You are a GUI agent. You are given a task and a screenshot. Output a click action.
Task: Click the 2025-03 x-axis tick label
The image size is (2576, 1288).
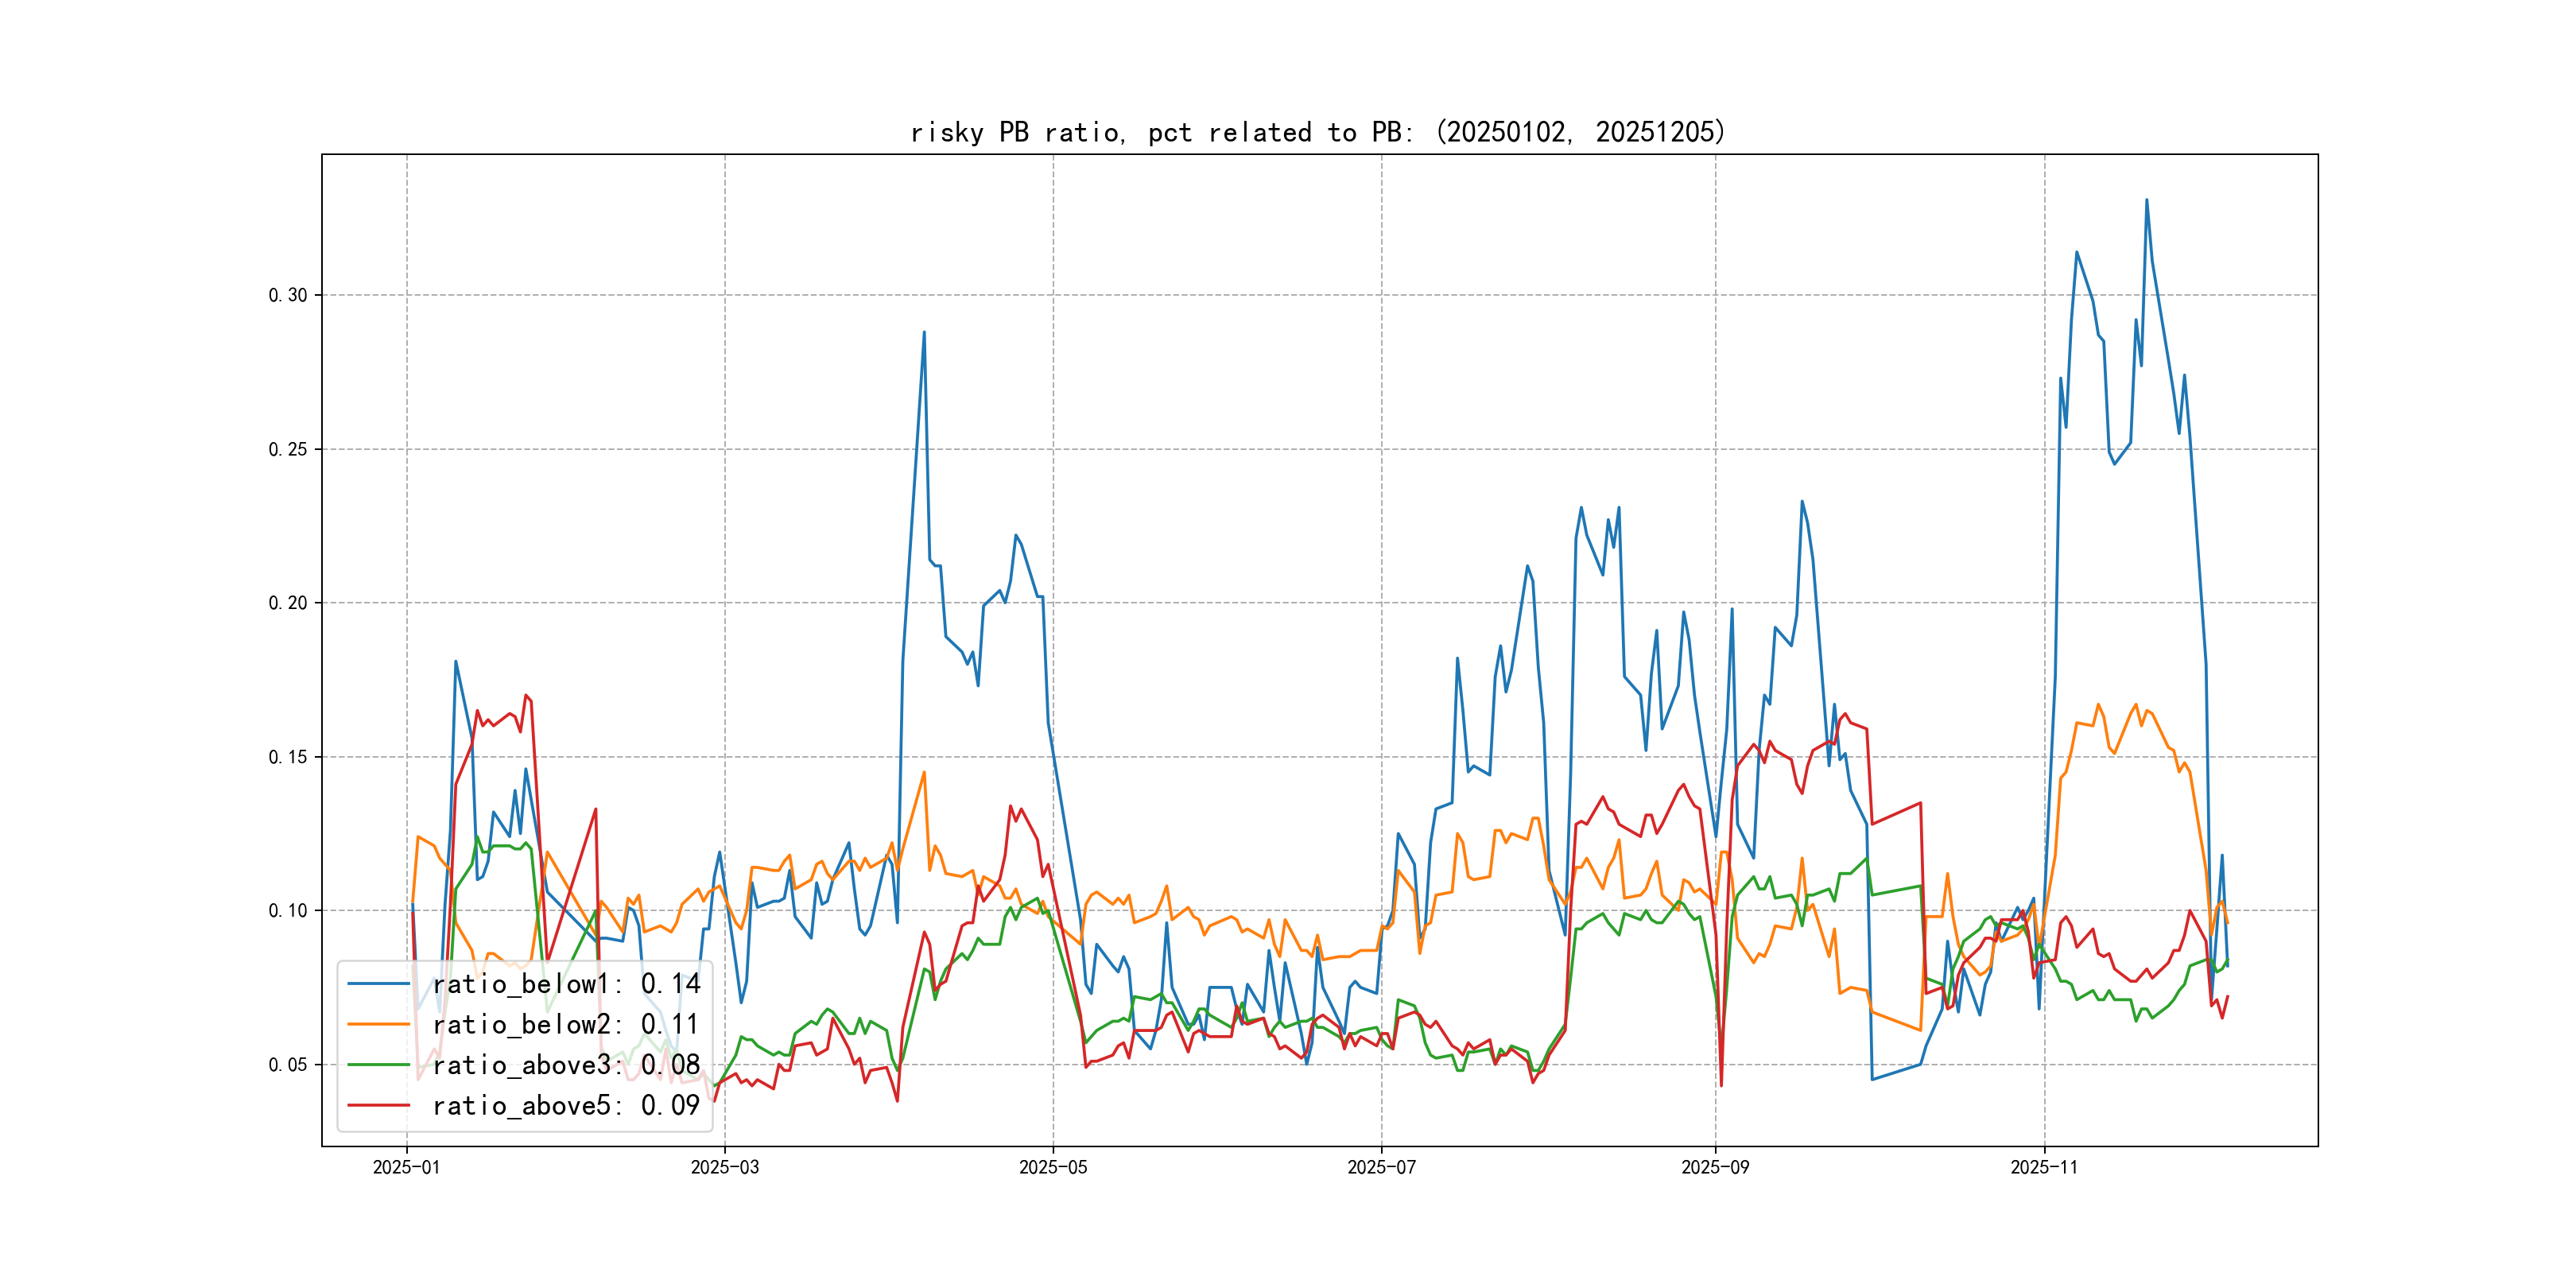coord(724,1167)
